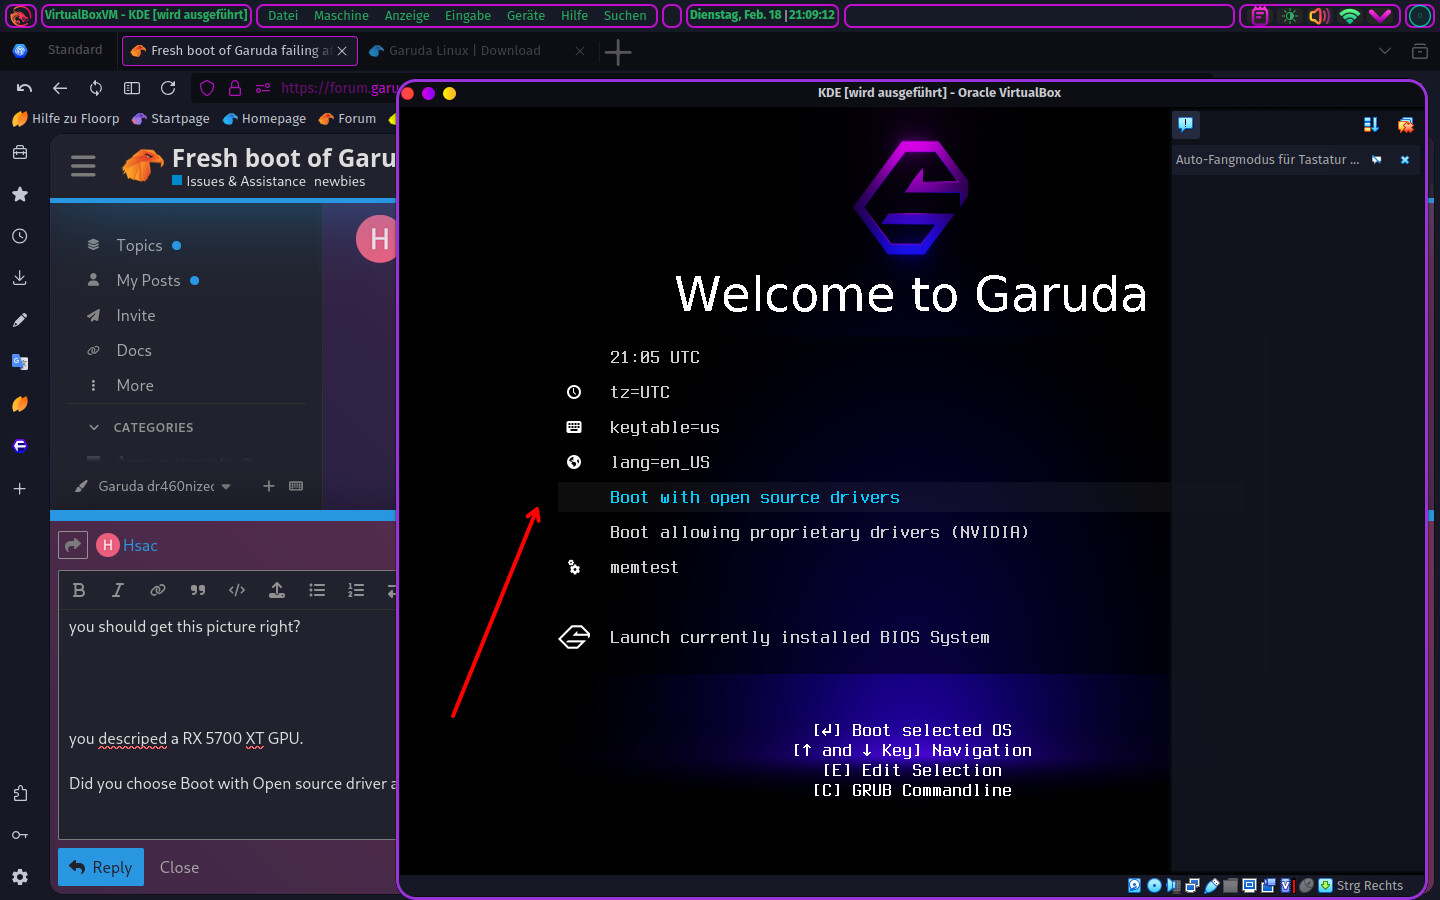Open the Geräte menu
1440x900 pixels.
pos(526,15)
